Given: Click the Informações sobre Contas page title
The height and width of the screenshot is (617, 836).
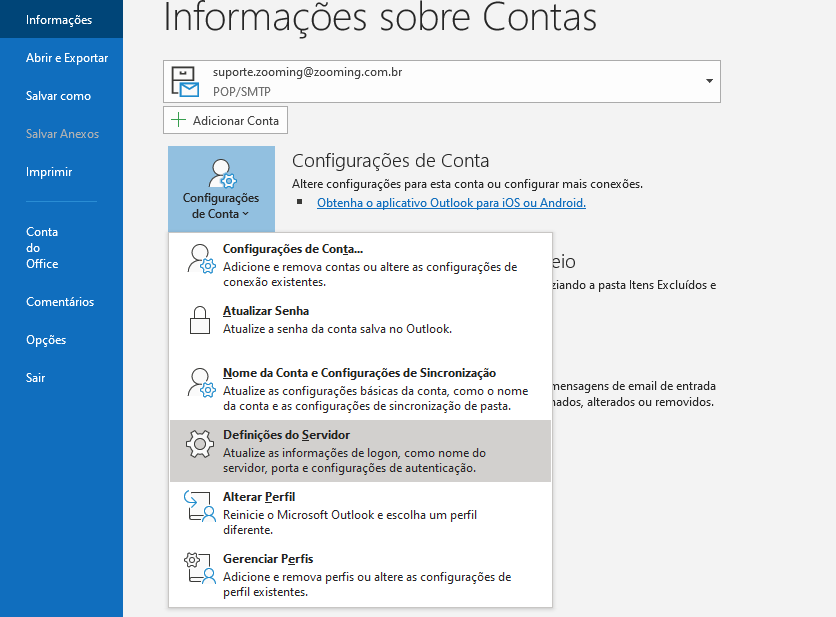Looking at the screenshot, I should [380, 18].
